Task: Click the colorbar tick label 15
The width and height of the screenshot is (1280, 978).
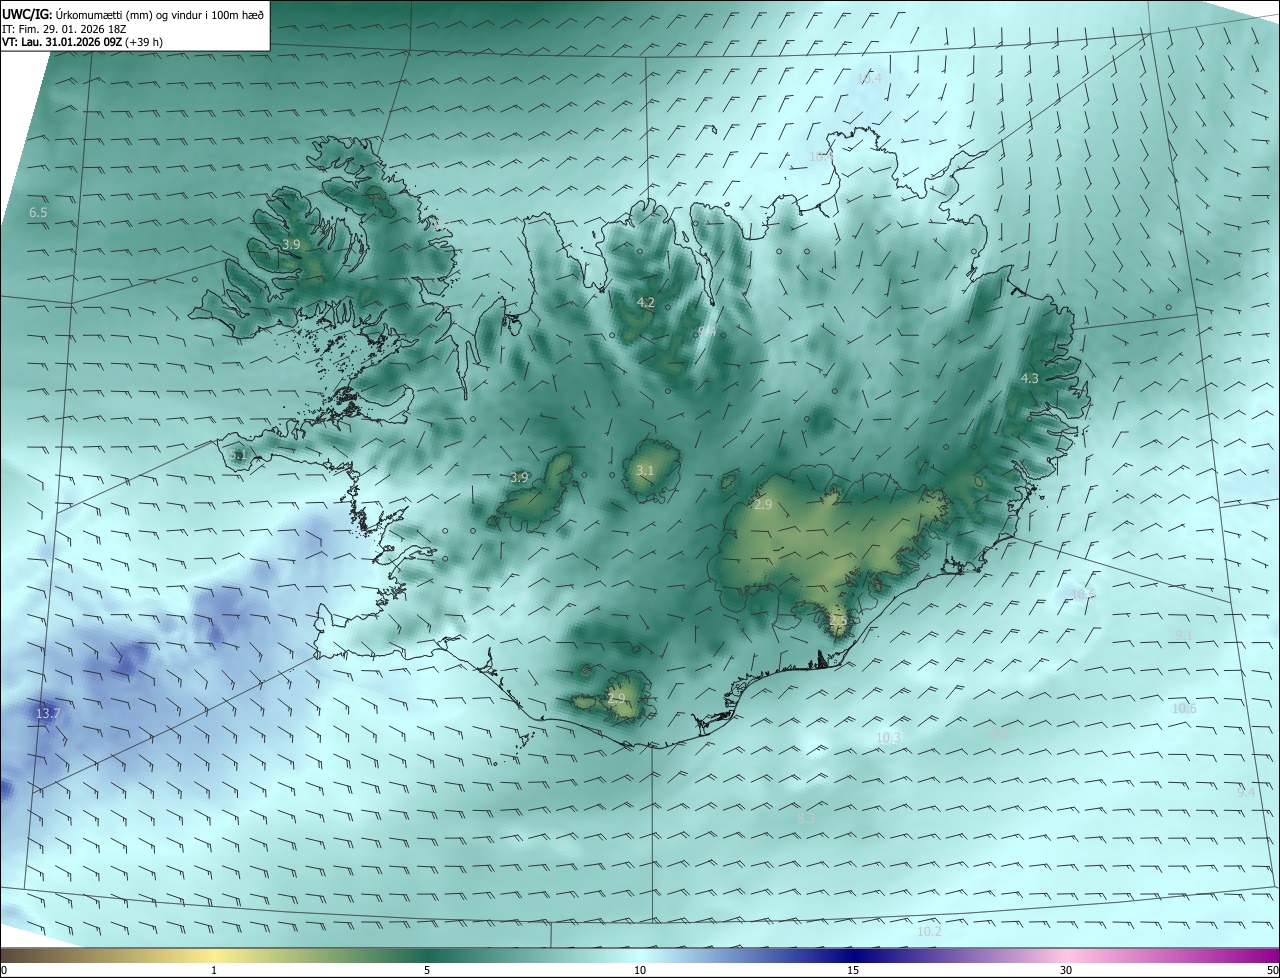Action: coord(853,970)
